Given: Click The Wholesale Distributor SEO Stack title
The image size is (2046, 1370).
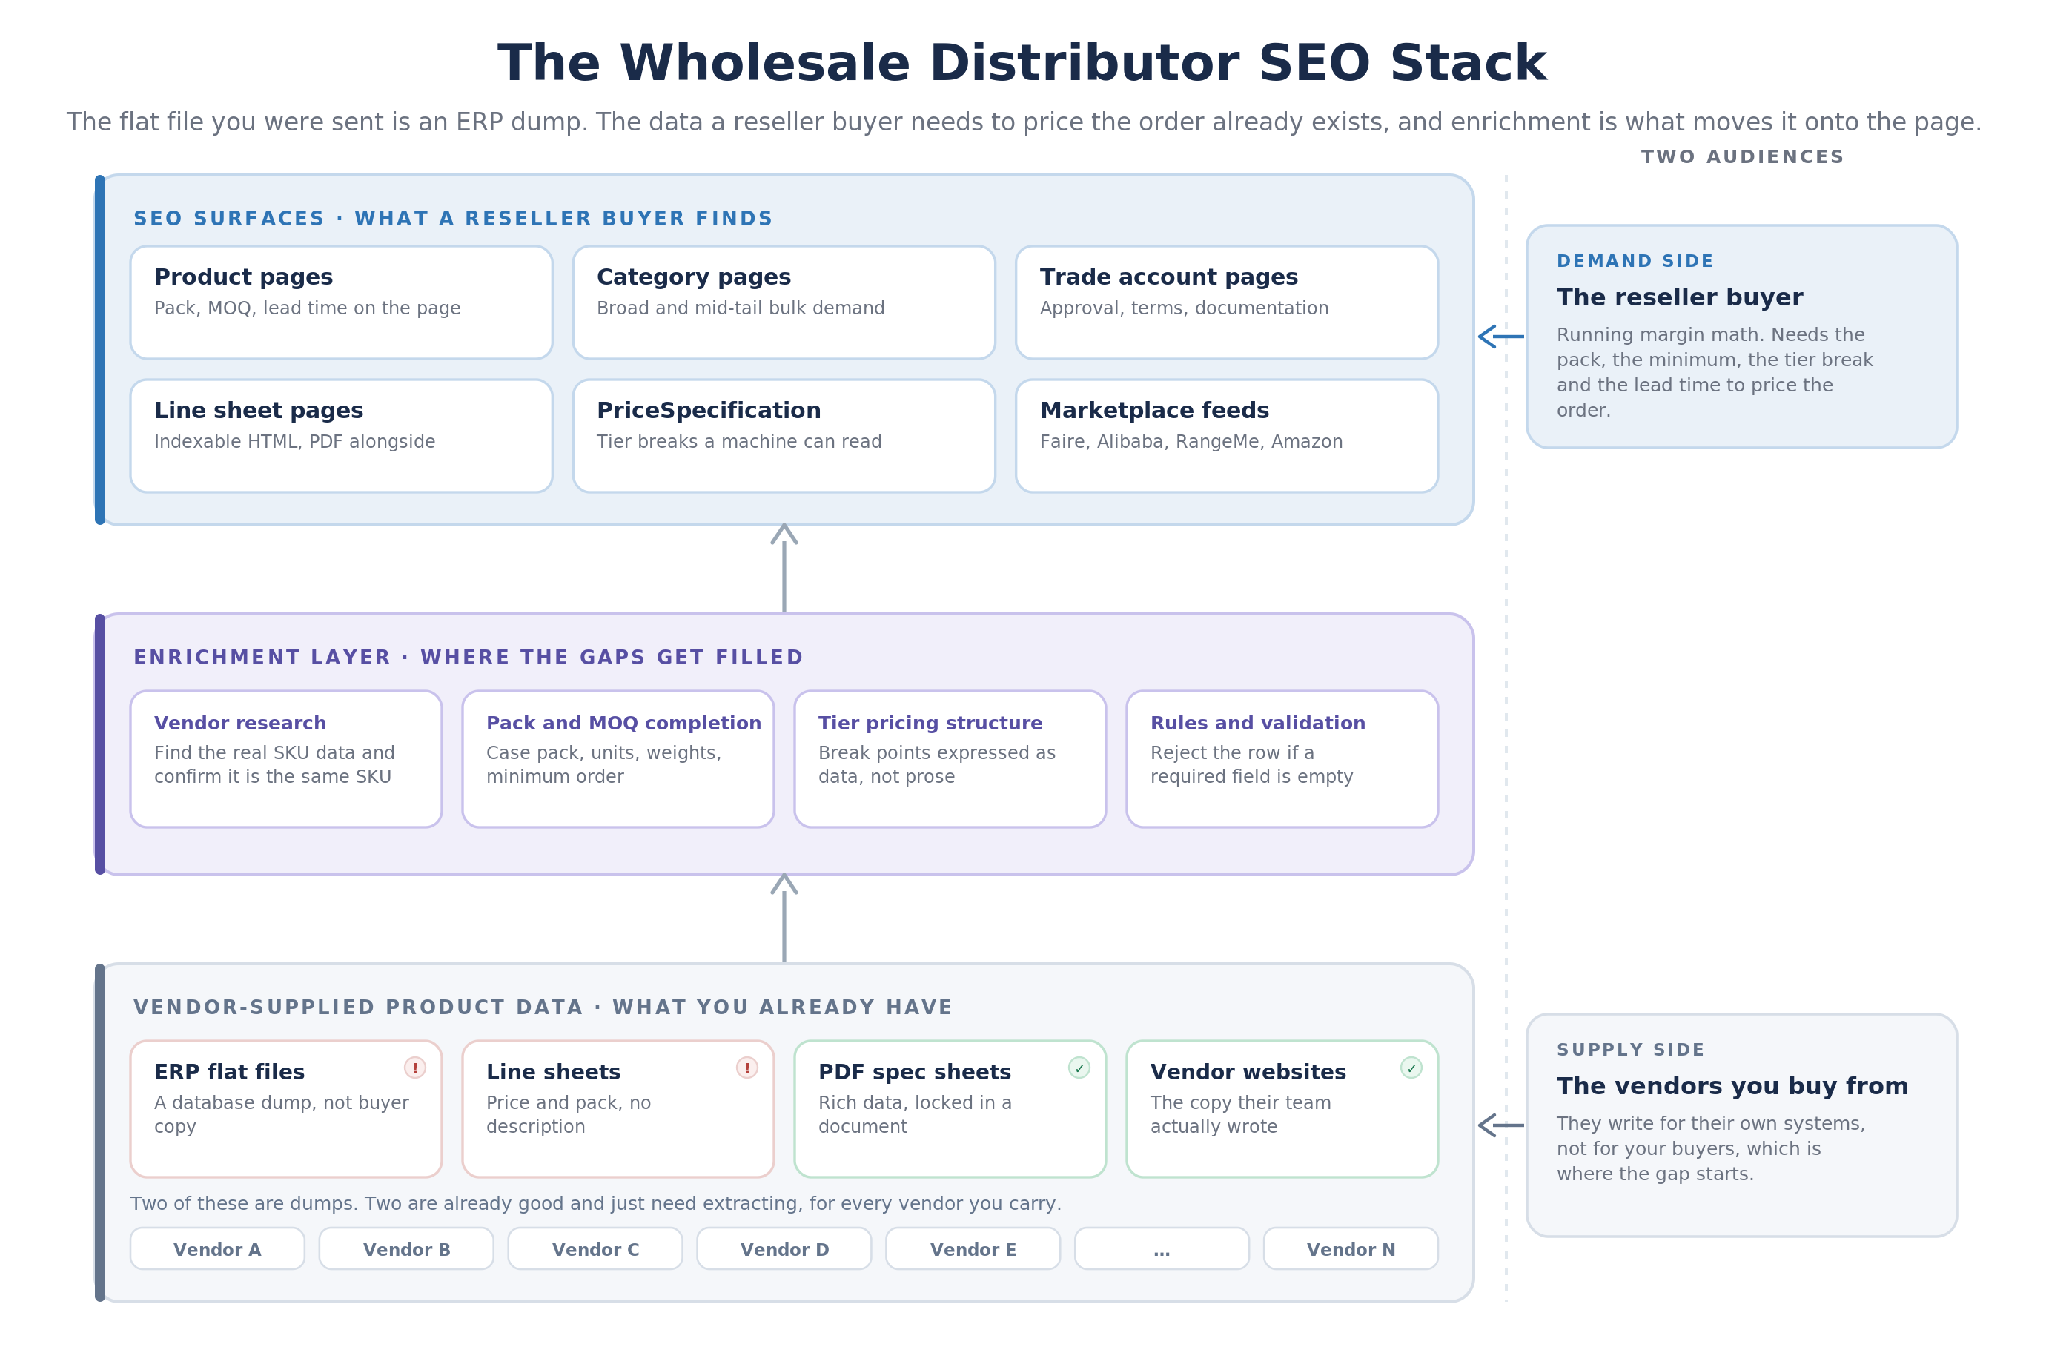Looking at the screenshot, I should pyautogui.click(x=1022, y=63).
